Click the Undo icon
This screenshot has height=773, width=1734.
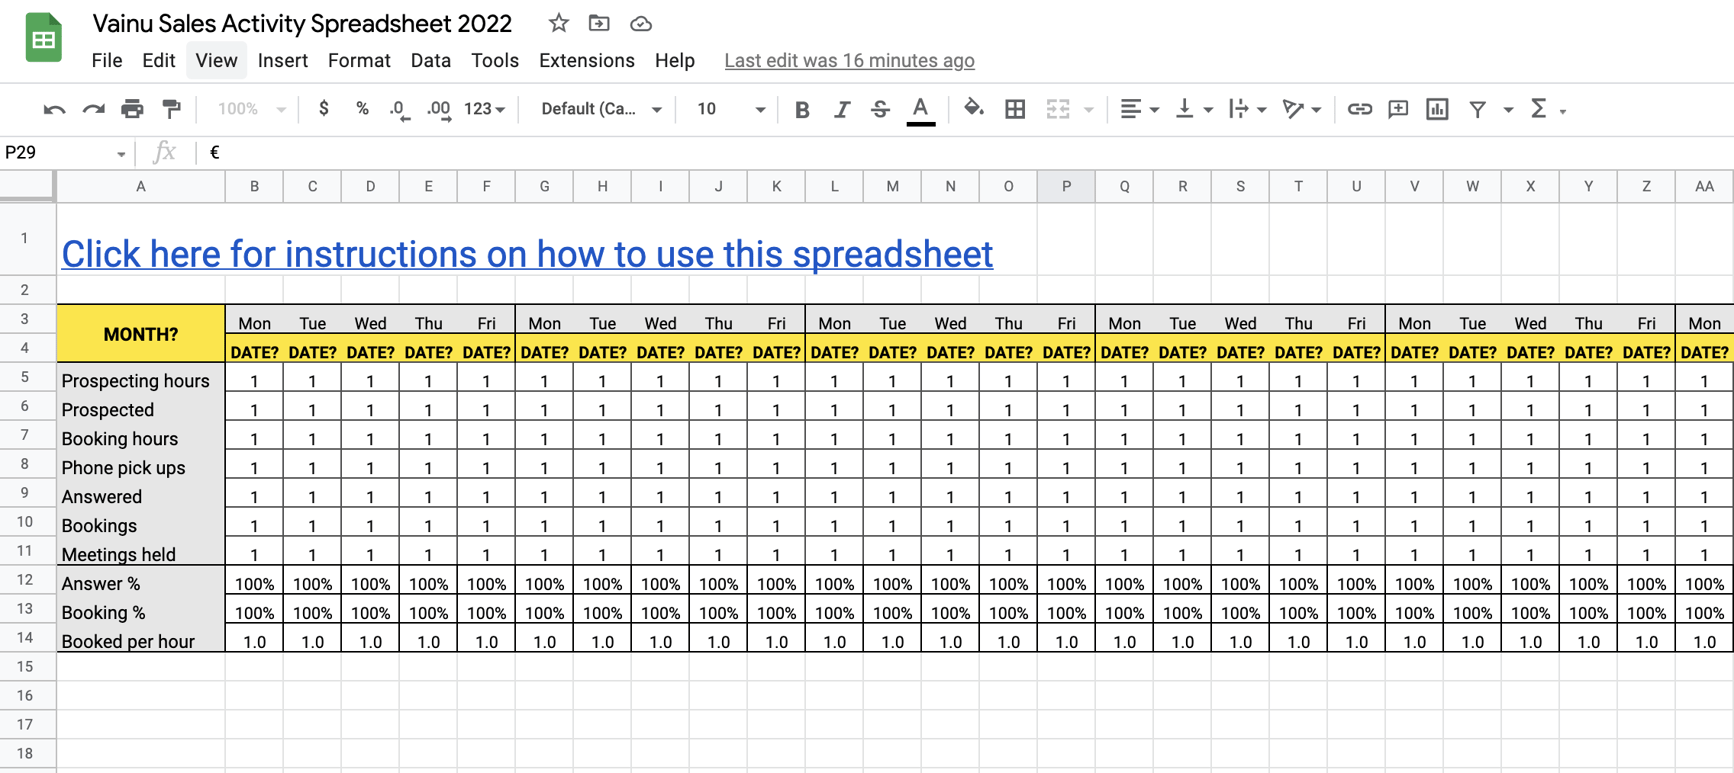point(54,109)
